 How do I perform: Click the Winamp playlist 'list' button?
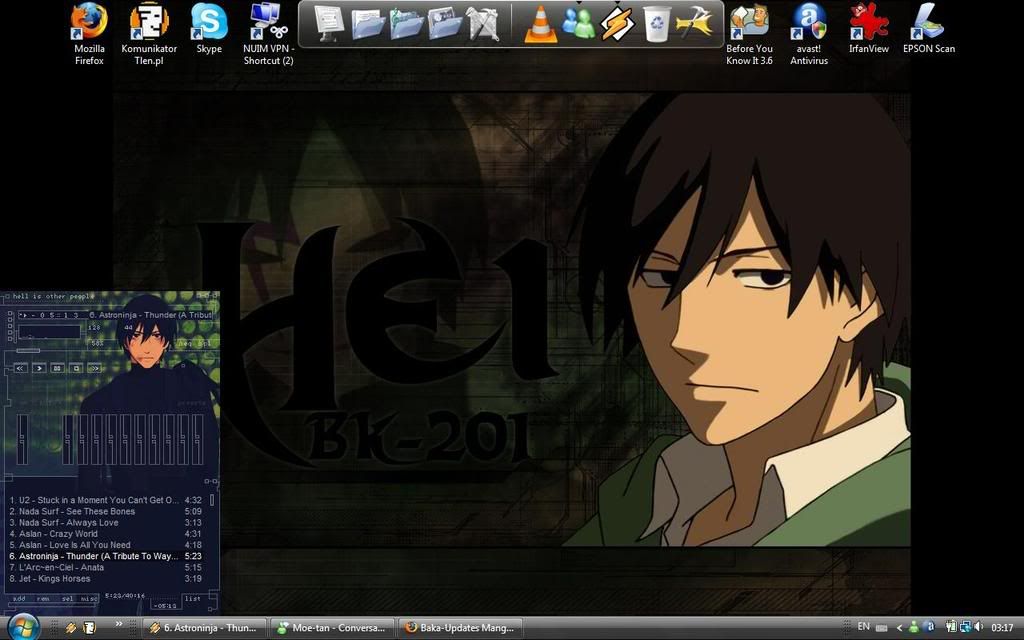pyautogui.click(x=193, y=598)
